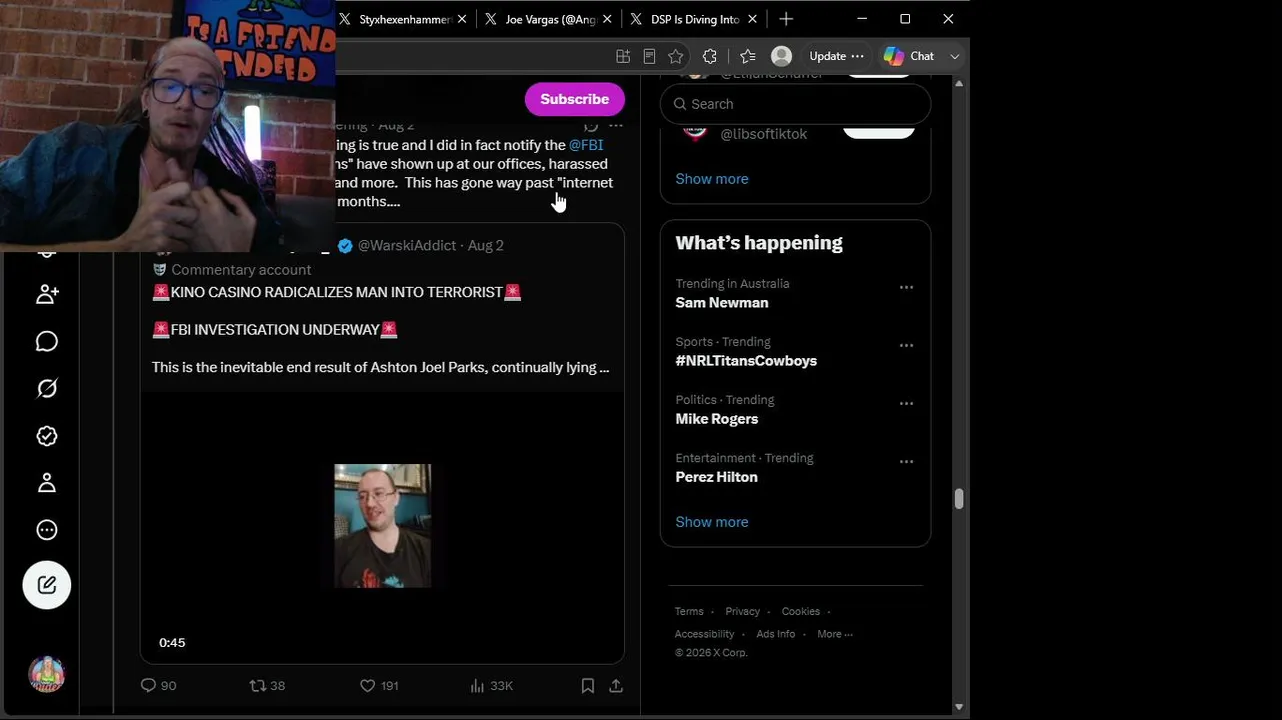This screenshot has width=1282, height=720.
Task: Open the tweet's three-dot more menu
Action: pyautogui.click(x=616, y=126)
